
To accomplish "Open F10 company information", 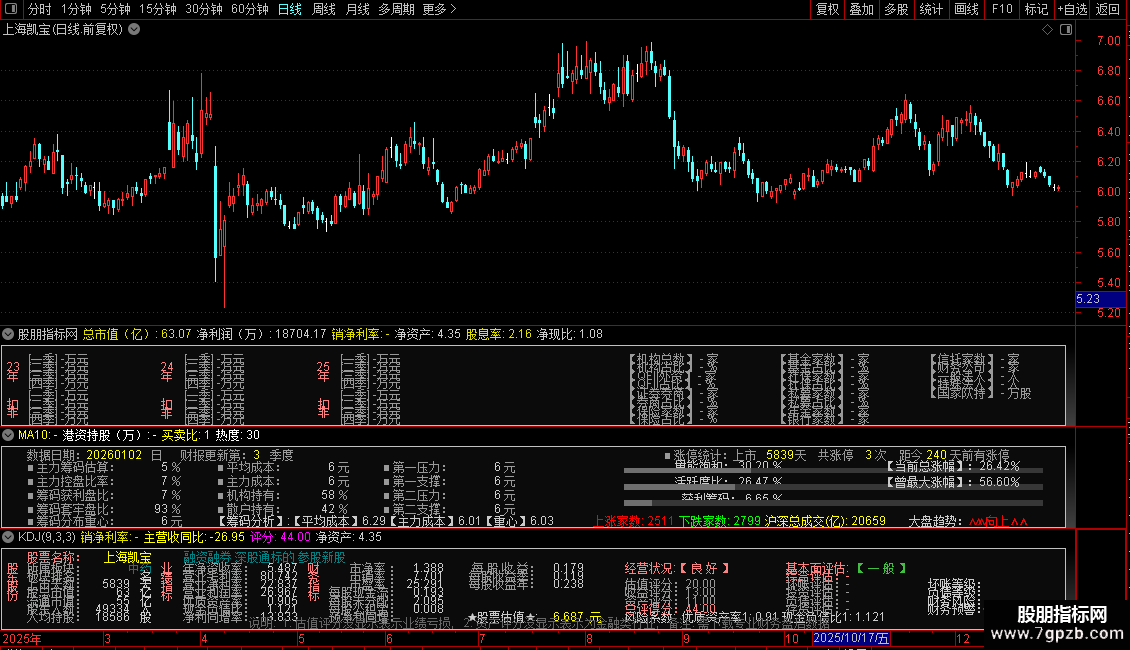I will [x=1002, y=9].
